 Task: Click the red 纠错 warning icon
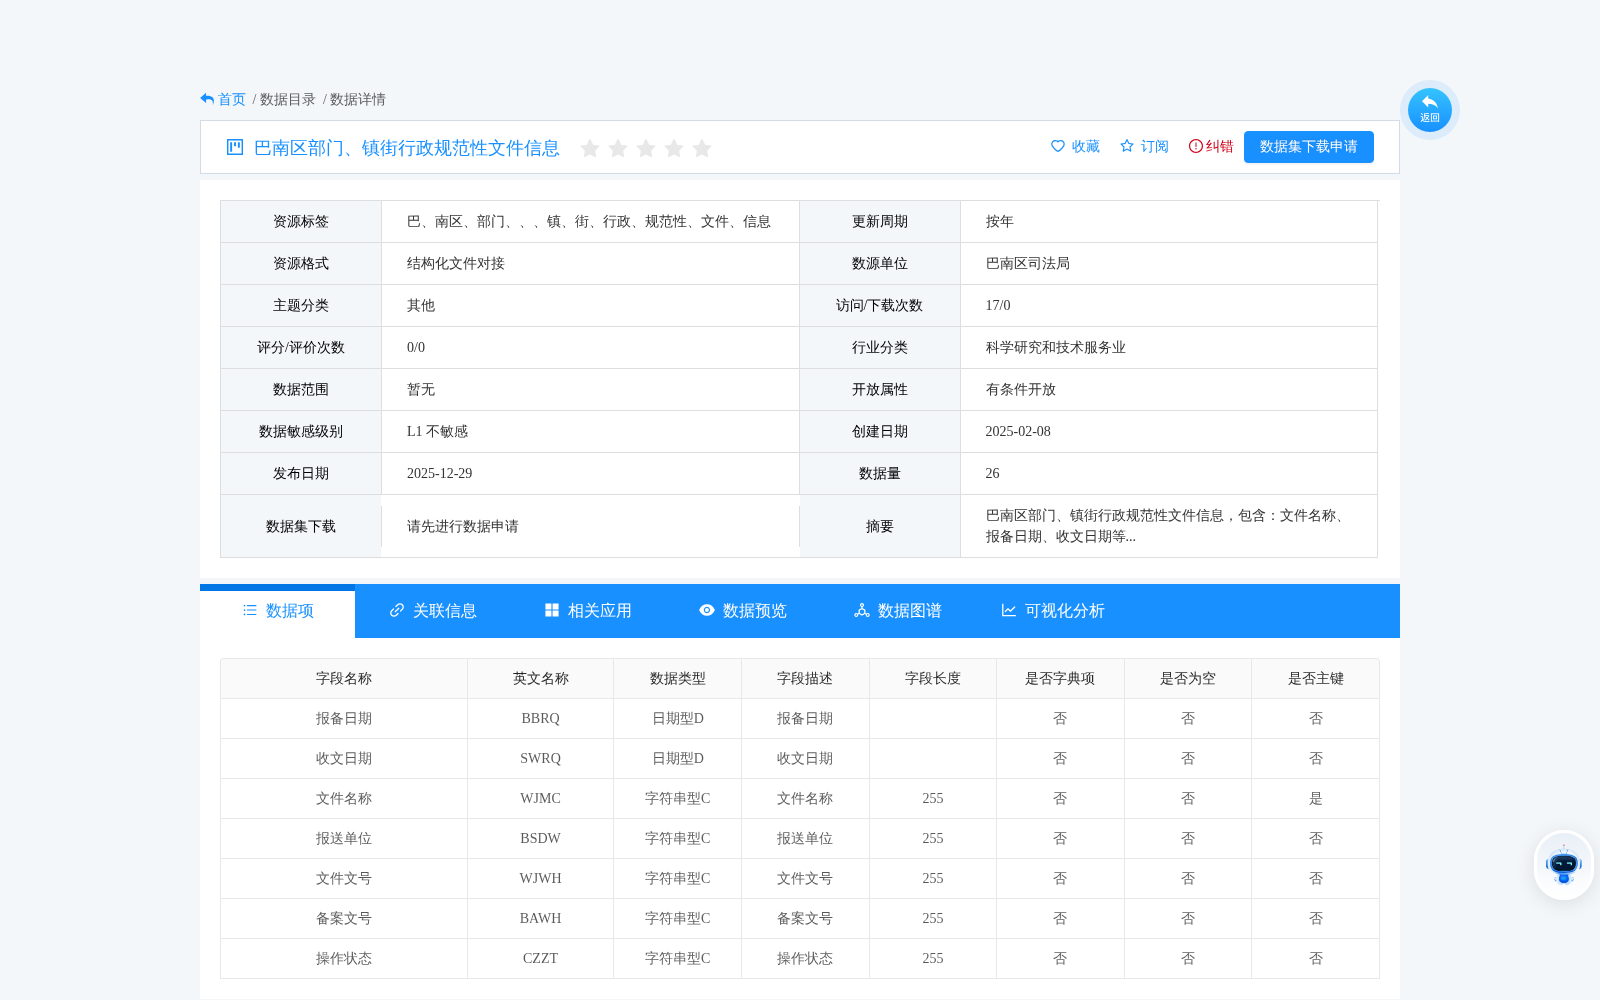tap(1196, 146)
